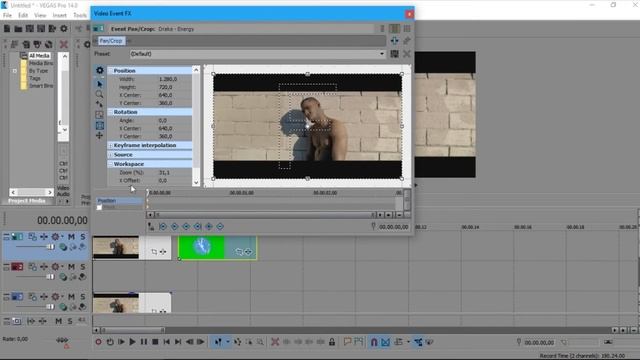
Task: Open the File menu
Action: [x=7, y=15]
